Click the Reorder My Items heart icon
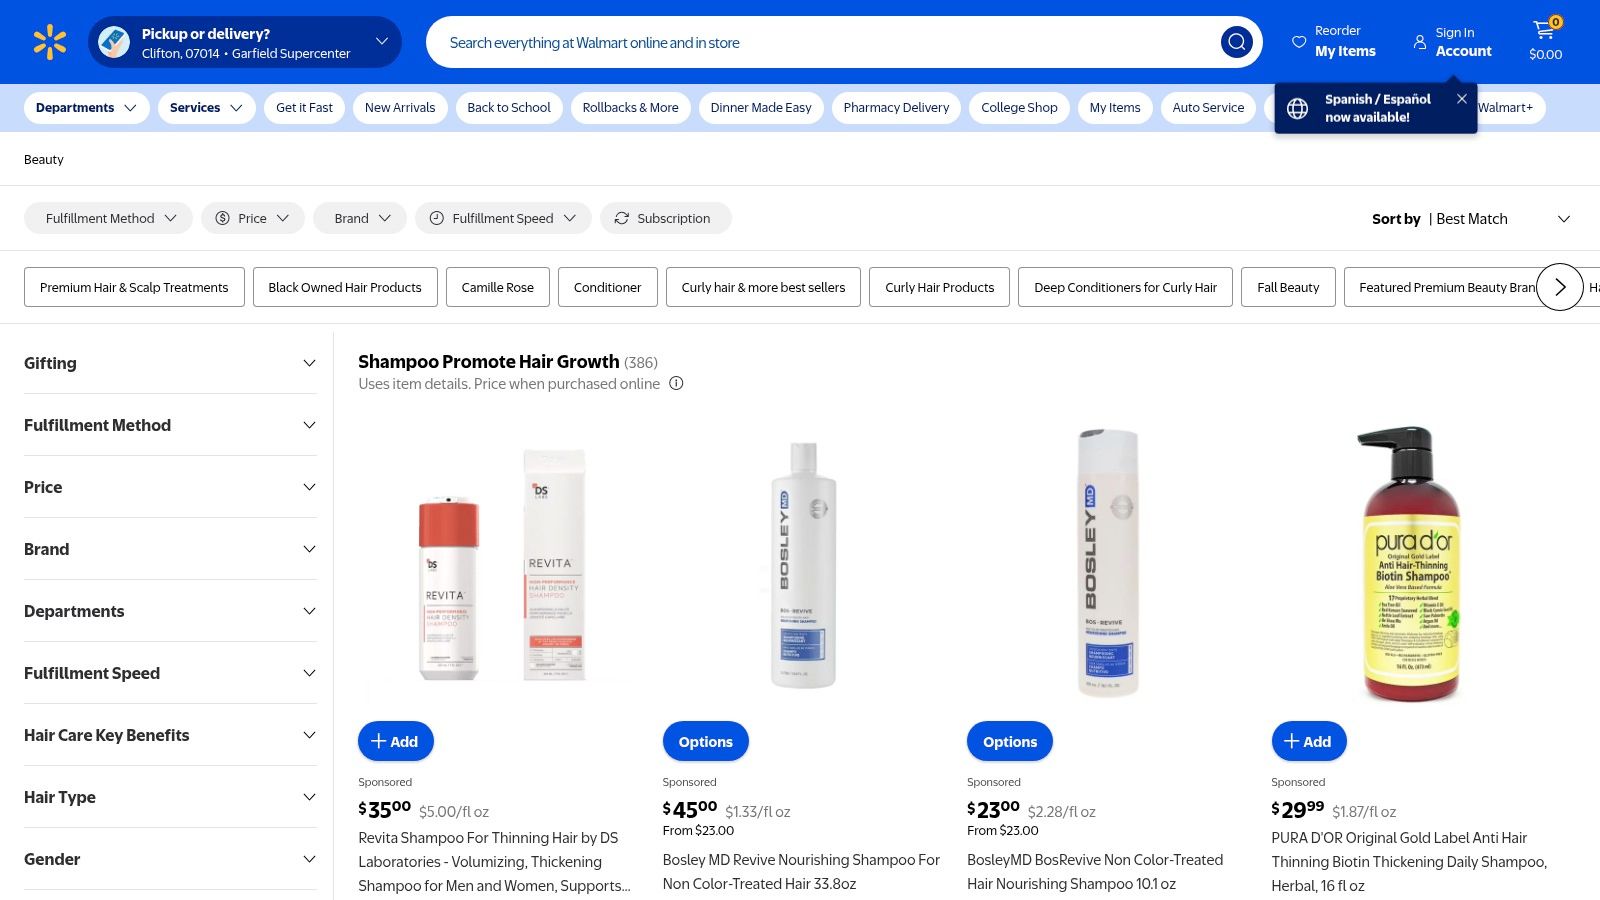This screenshot has width=1600, height=900. point(1299,42)
